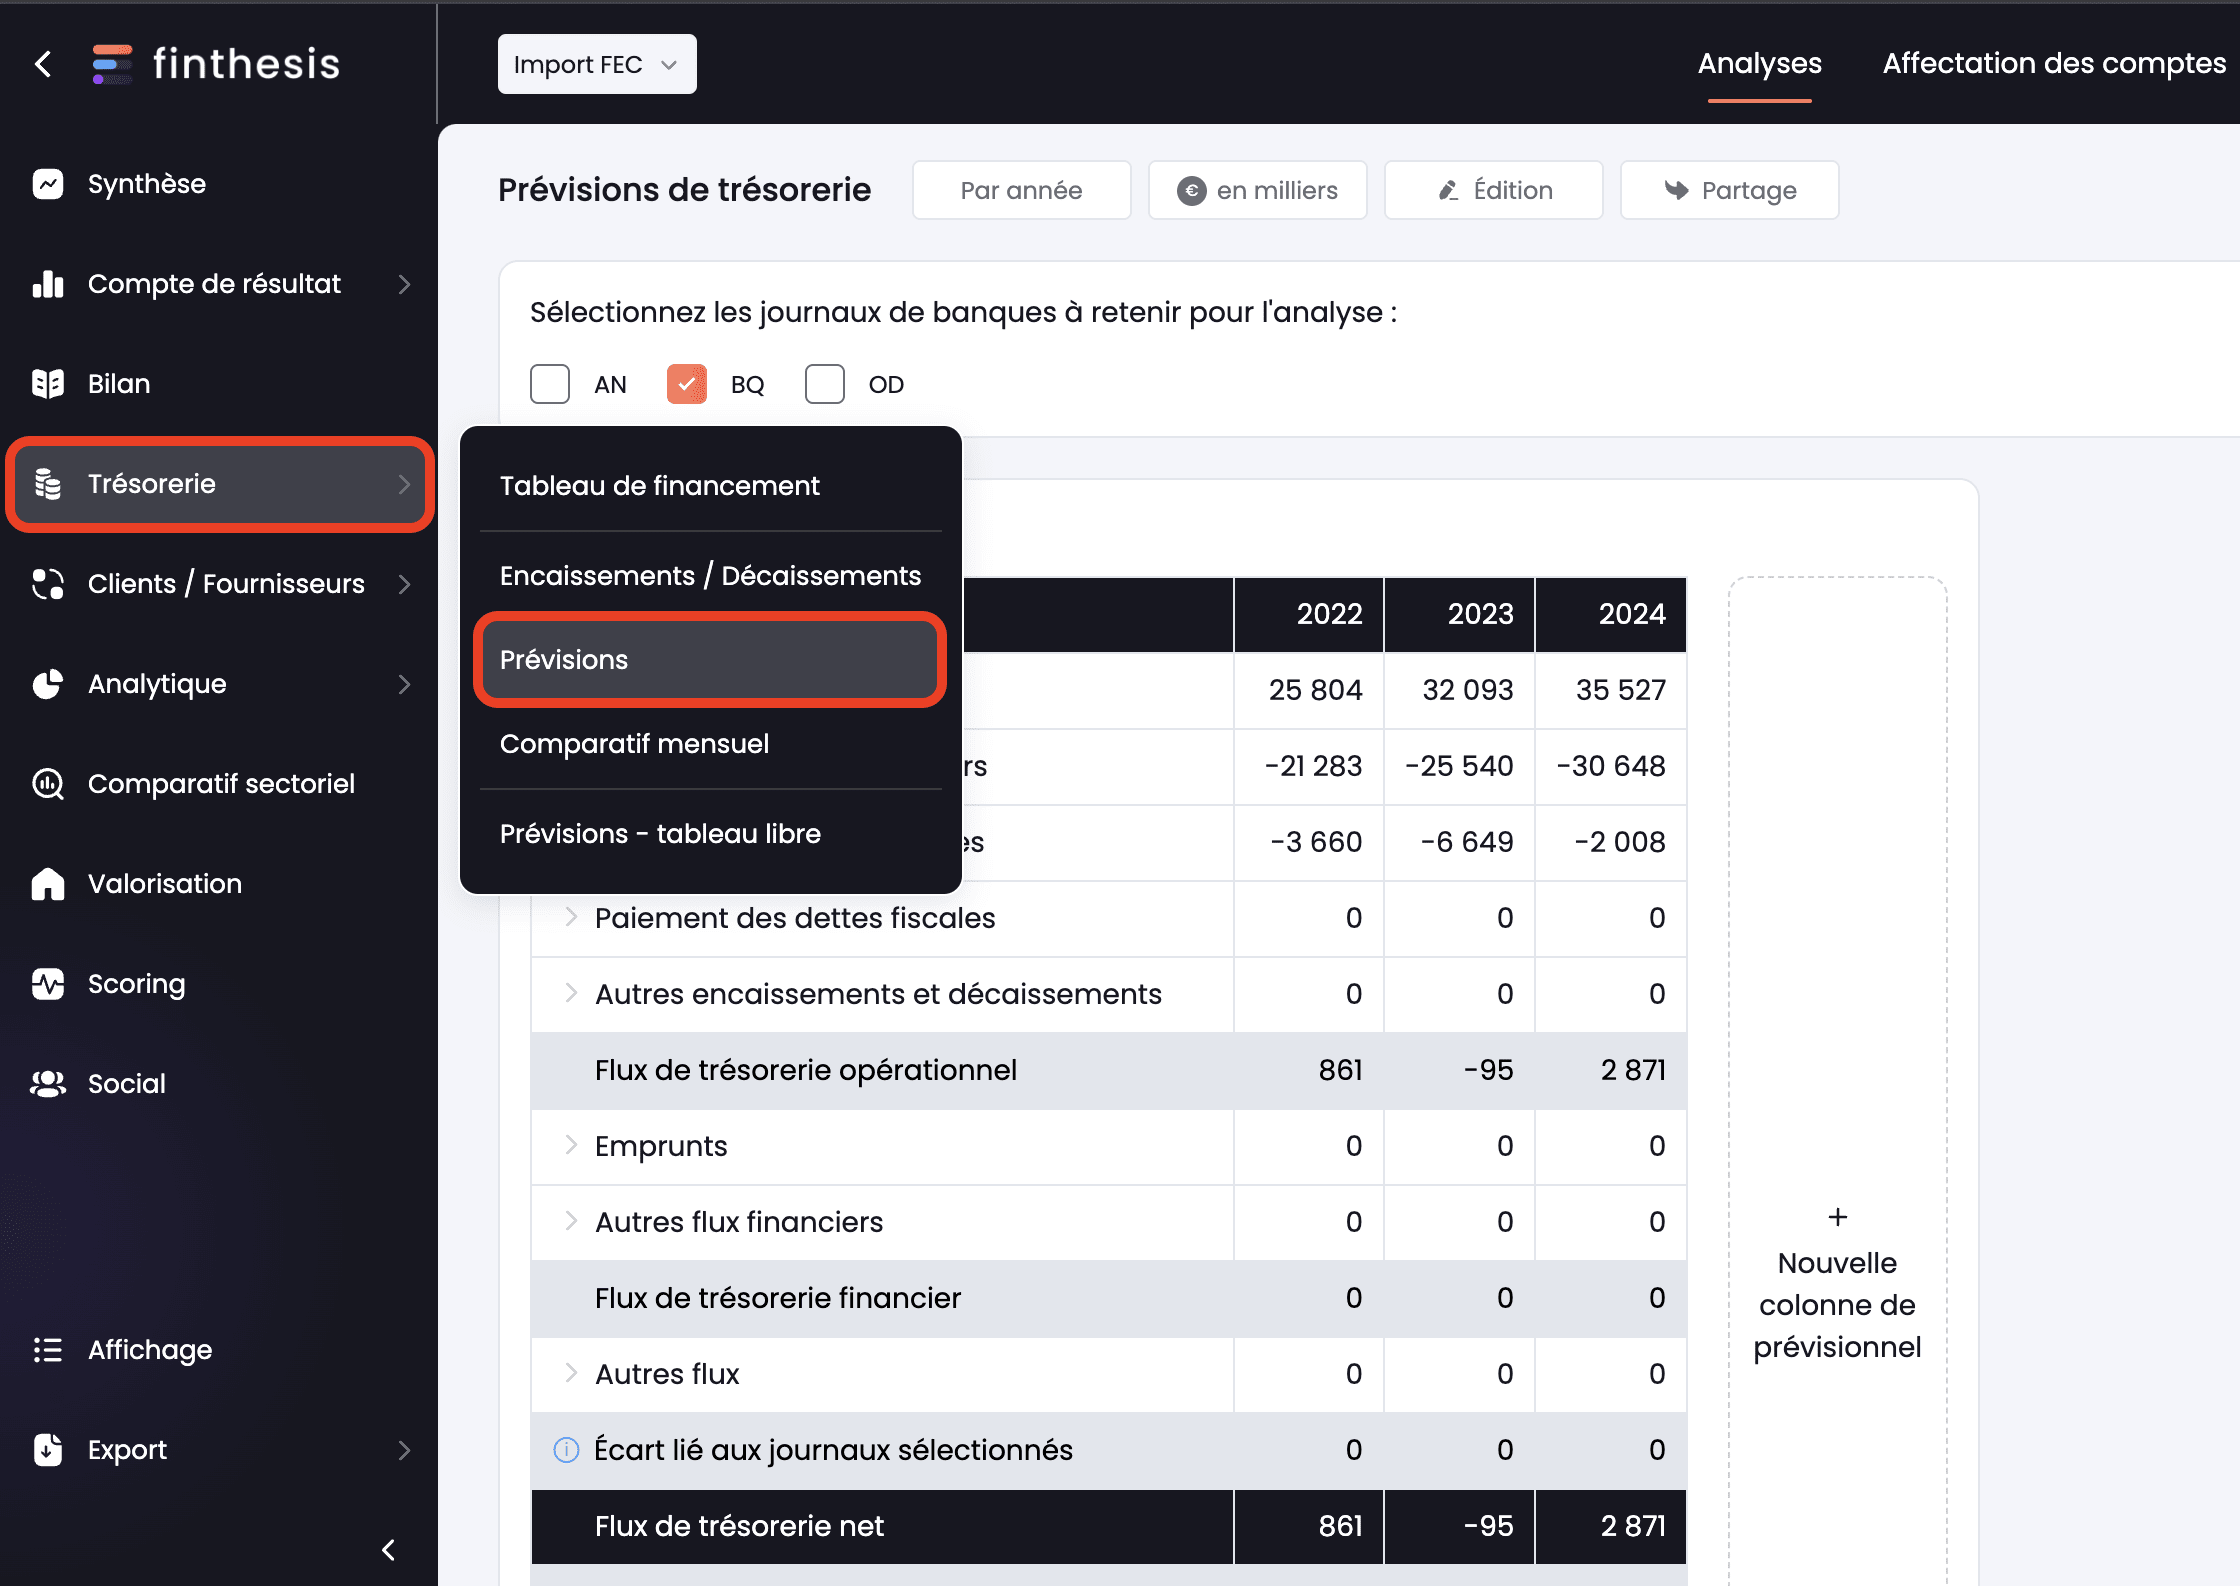Screen dimensions: 2240x1586
Task: Click the Export download icon
Action: (48, 1450)
